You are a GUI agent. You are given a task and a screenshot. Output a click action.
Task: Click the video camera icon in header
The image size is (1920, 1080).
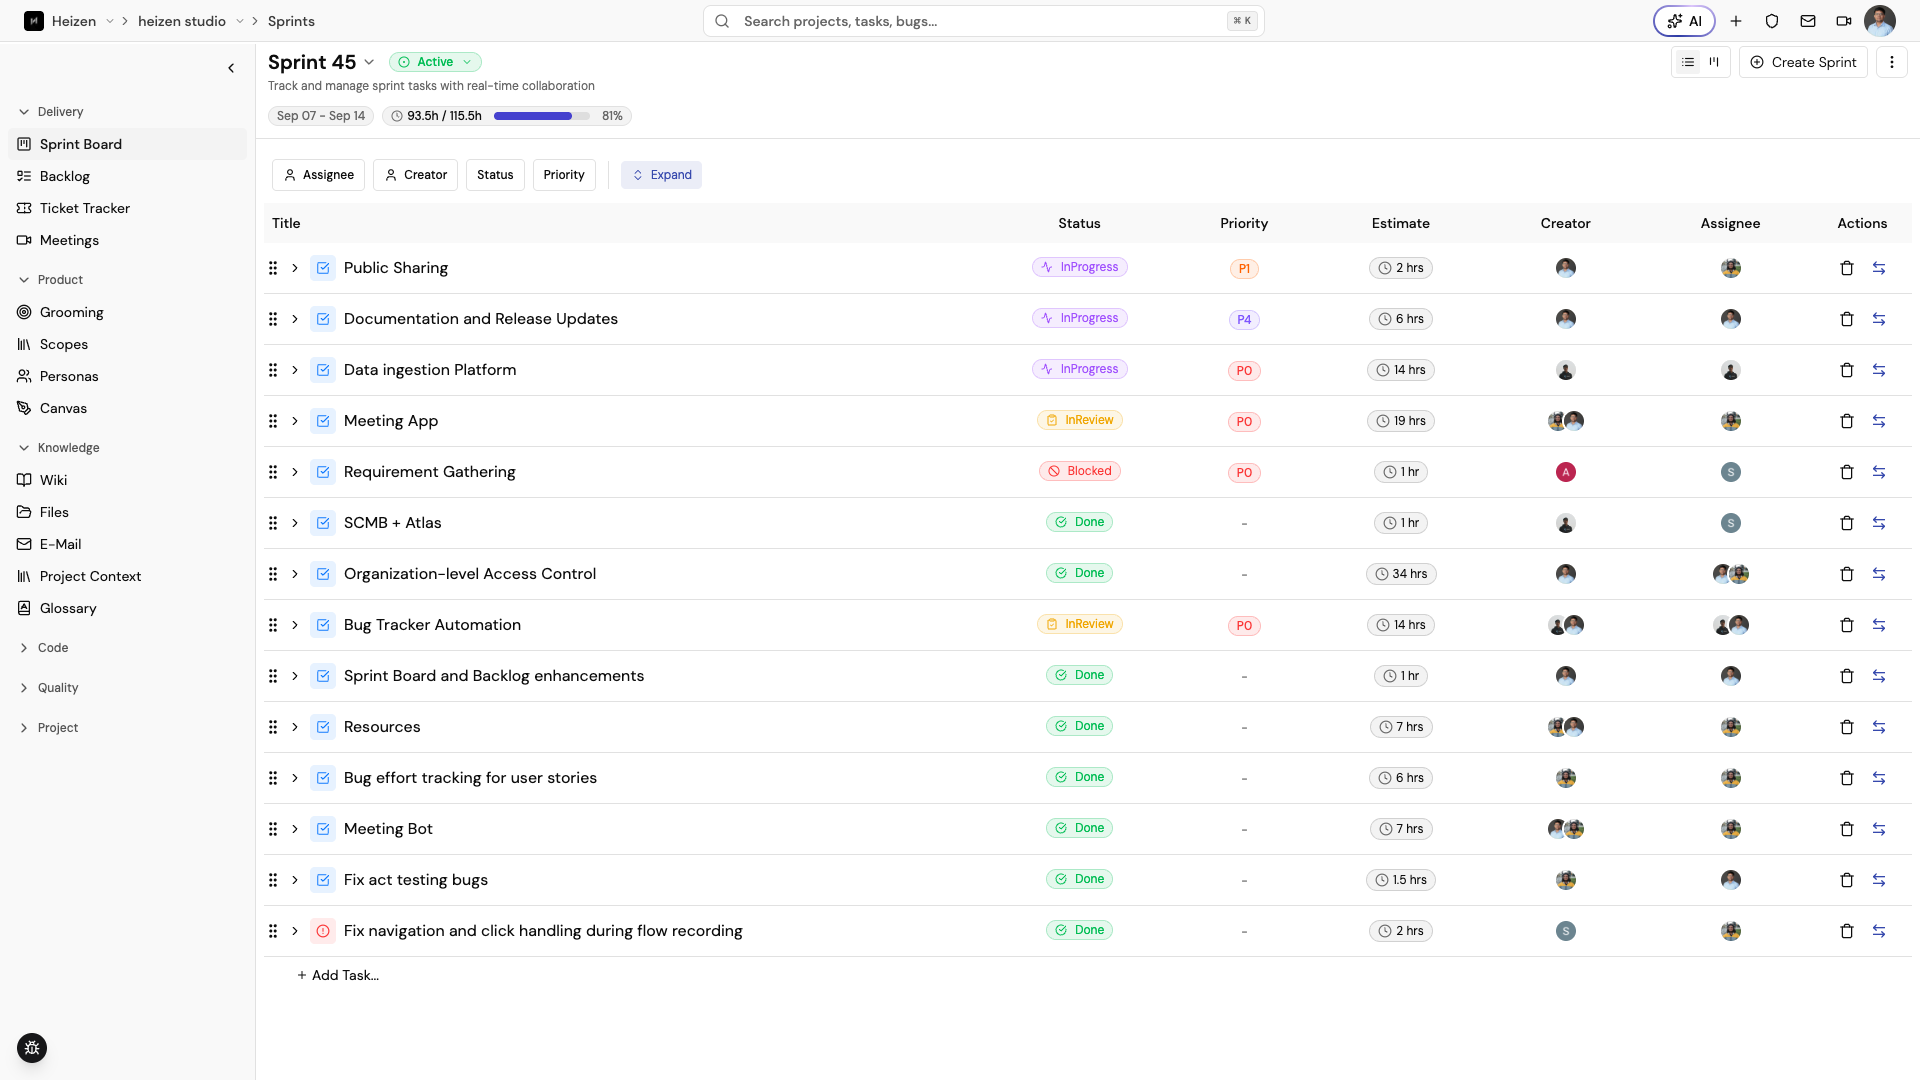point(1844,21)
